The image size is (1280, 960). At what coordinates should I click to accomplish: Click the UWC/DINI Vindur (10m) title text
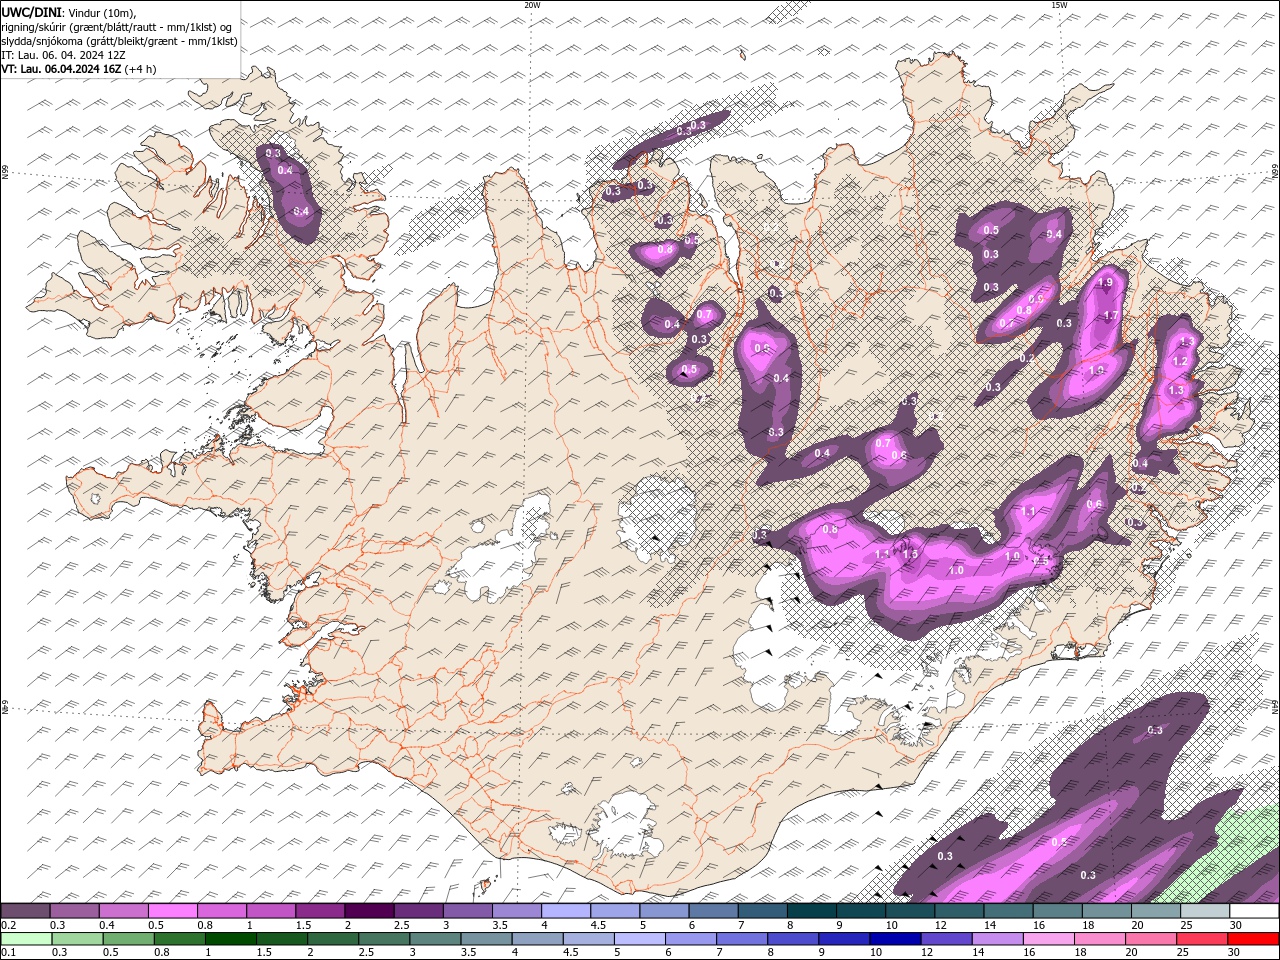coord(69,12)
